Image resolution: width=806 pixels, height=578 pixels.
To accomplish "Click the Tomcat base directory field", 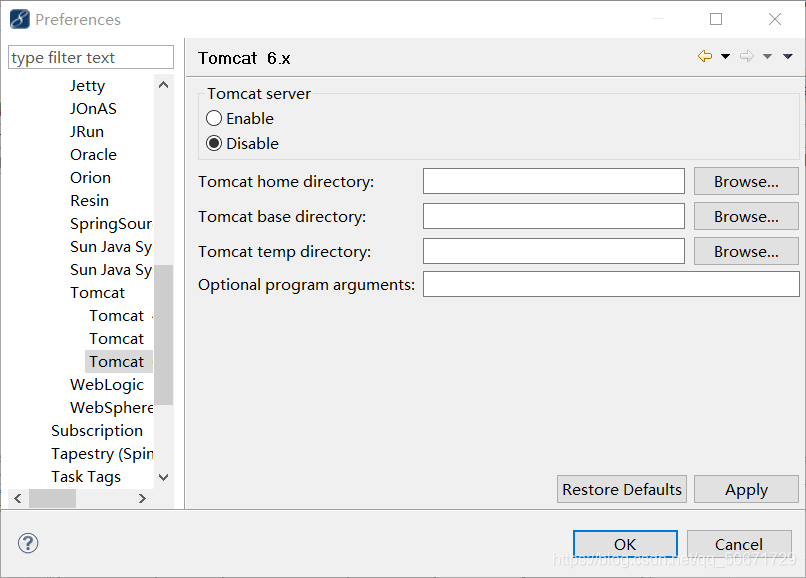I will pyautogui.click(x=554, y=216).
